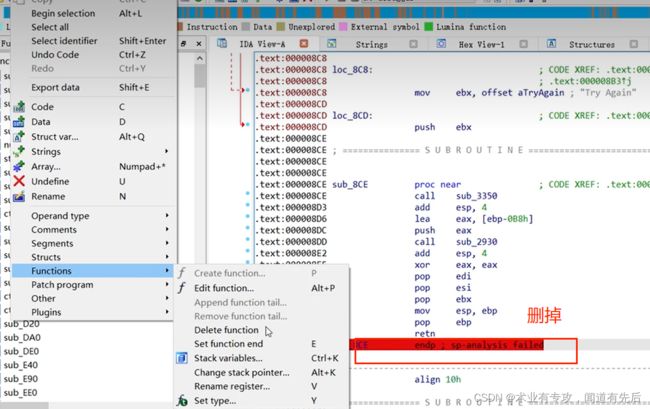The image size is (650, 409).
Task: Choose Rename register option
Action: click(x=232, y=386)
